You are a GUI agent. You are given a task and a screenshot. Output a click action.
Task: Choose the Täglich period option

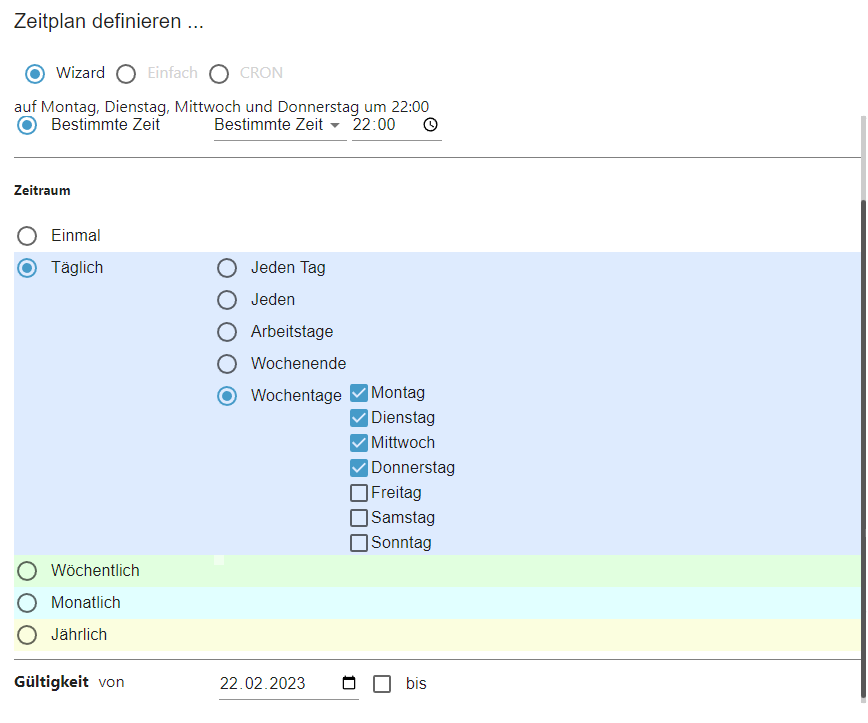27,268
